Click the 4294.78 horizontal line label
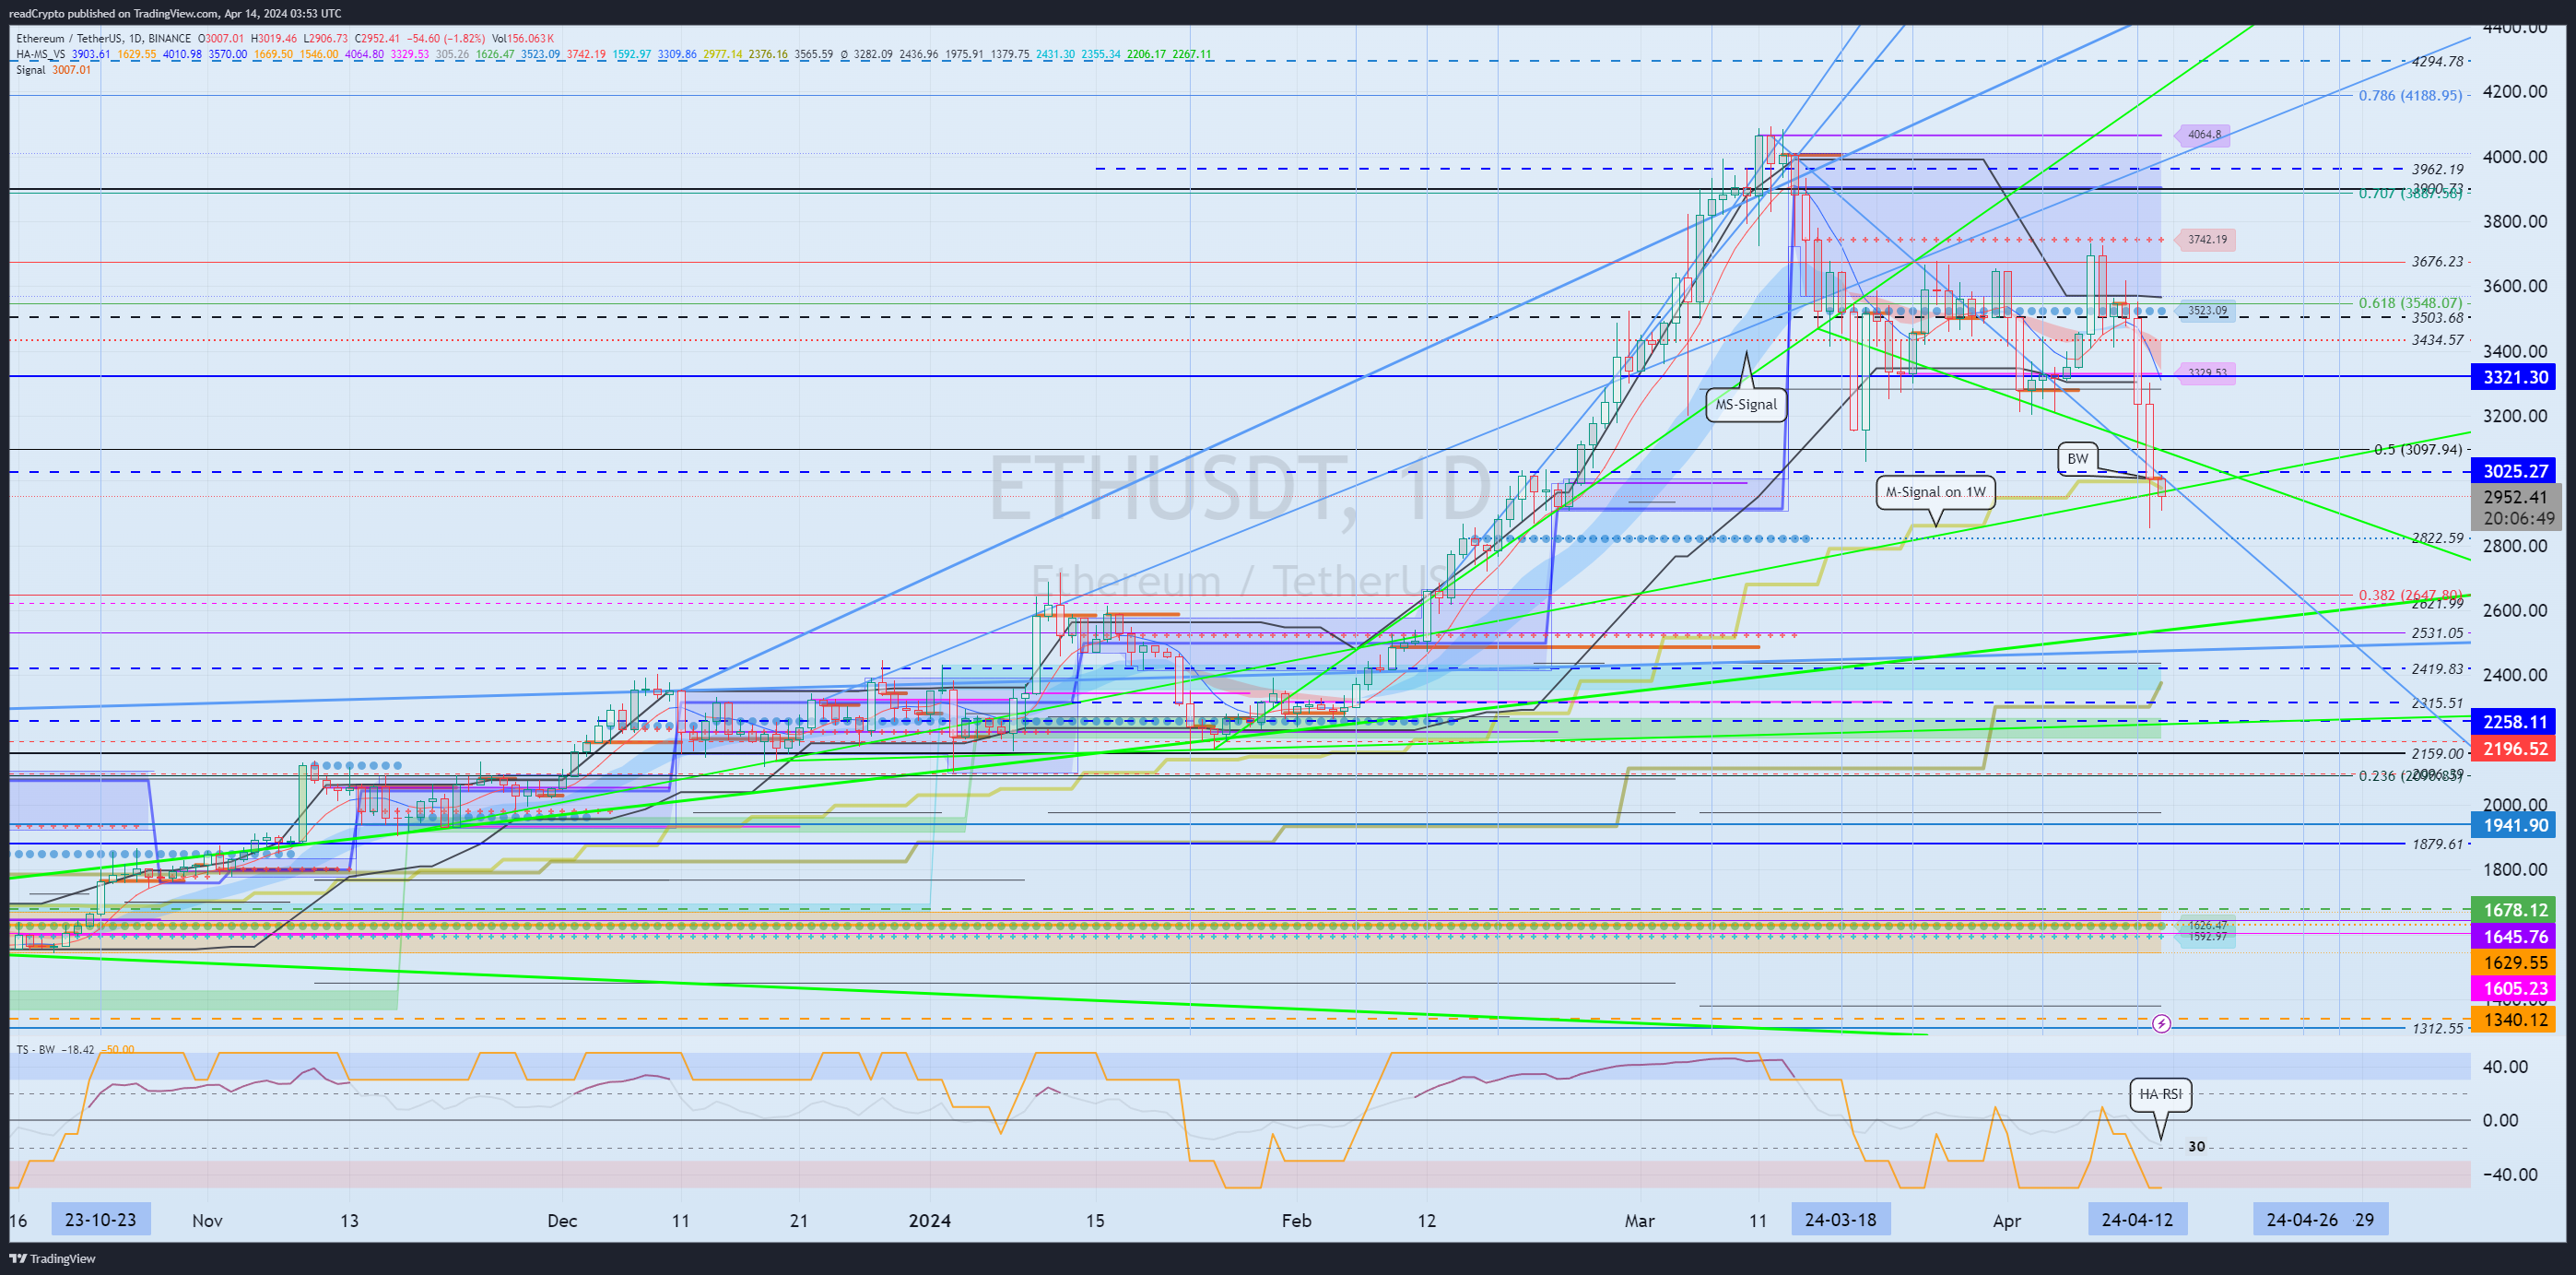This screenshot has height=1275, width=2576. 2437,62
